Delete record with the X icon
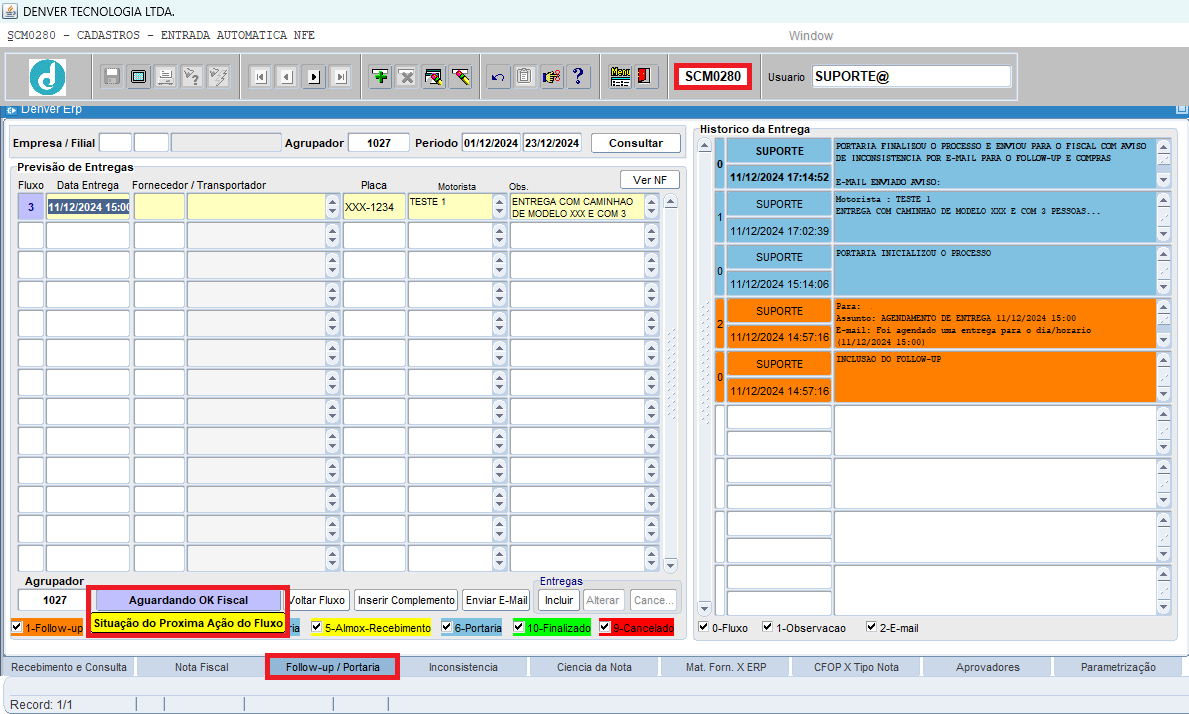Image resolution: width=1189 pixels, height=714 pixels. coord(406,77)
